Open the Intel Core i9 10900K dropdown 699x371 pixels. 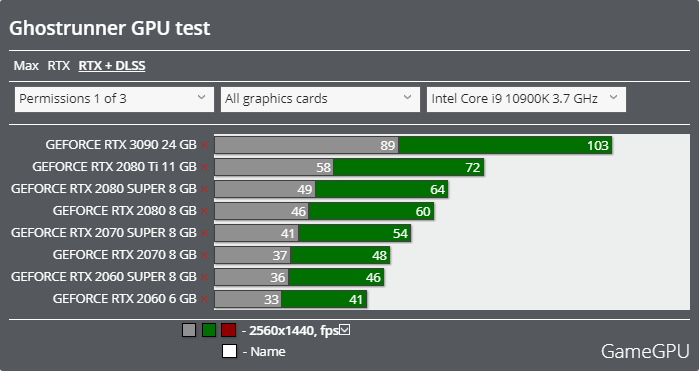tap(526, 99)
